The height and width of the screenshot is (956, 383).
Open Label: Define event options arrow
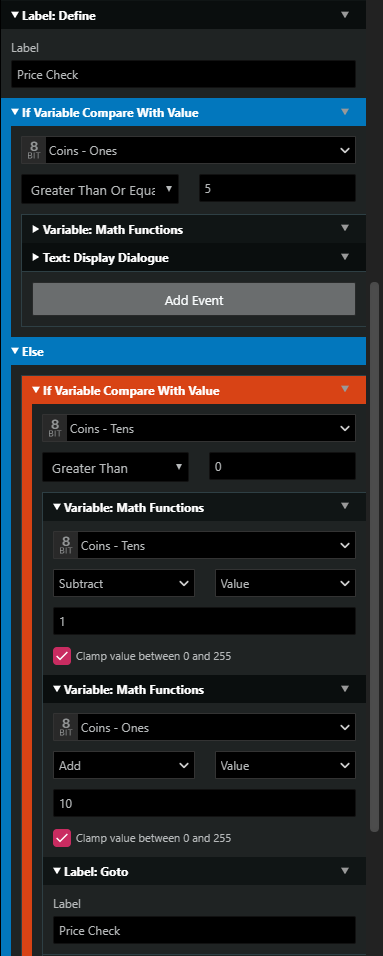click(345, 15)
